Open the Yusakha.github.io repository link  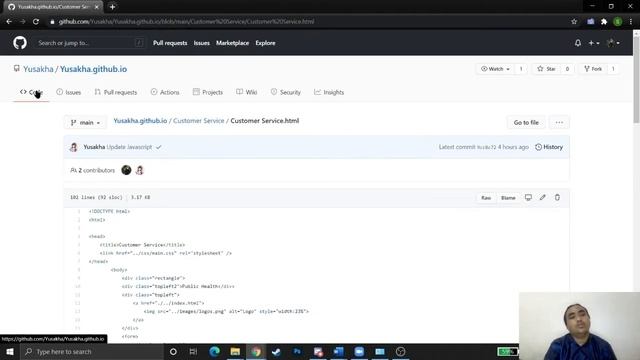[93, 69]
